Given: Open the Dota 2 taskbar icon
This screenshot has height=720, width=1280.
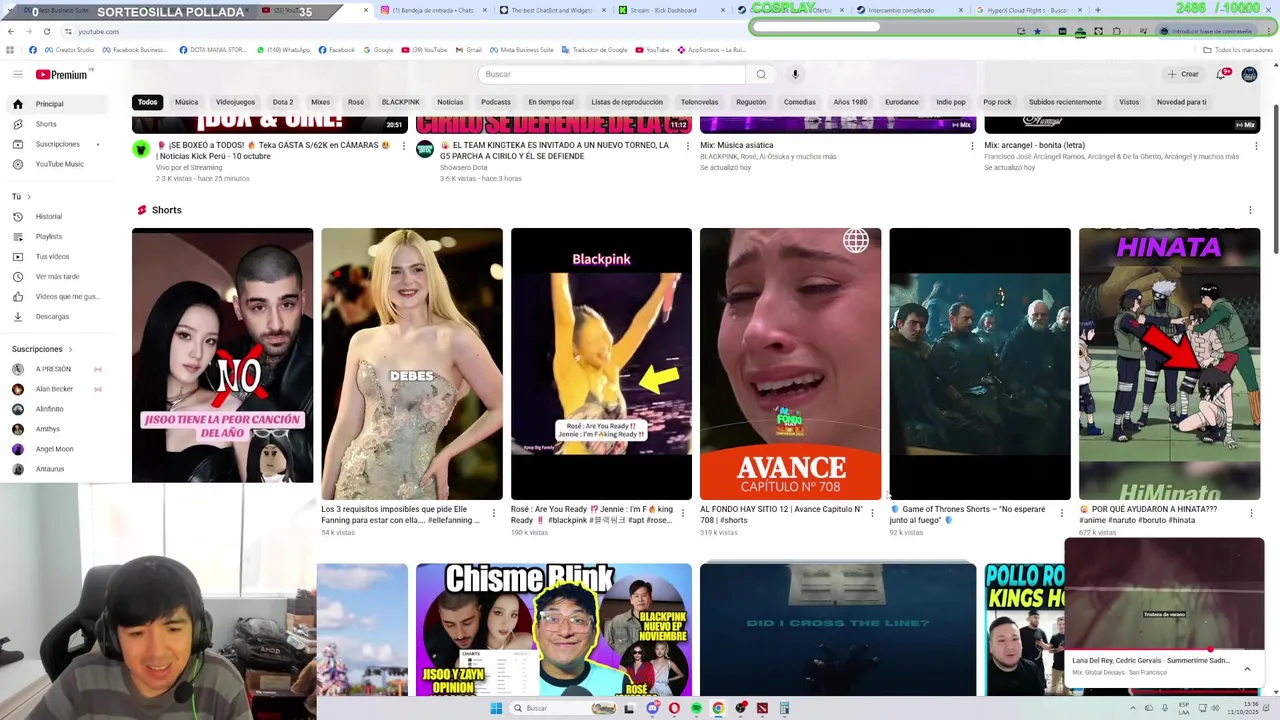Looking at the screenshot, I should click(762, 708).
